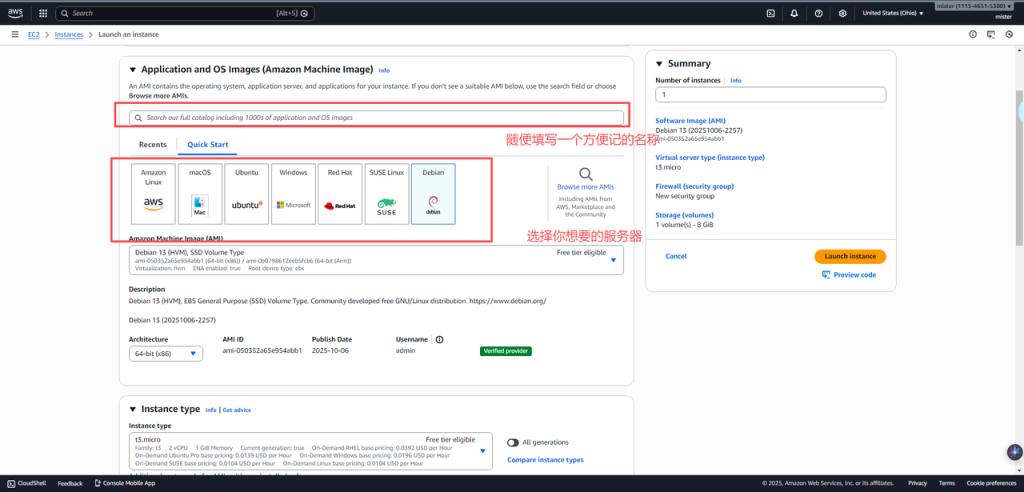Open the AWS home logo
The height and width of the screenshot is (492, 1024).
coord(16,12)
